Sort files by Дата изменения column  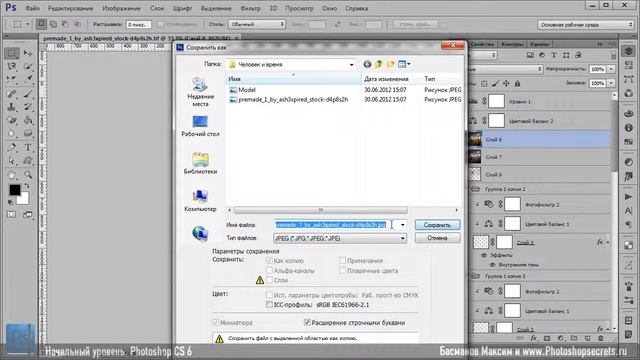point(386,79)
